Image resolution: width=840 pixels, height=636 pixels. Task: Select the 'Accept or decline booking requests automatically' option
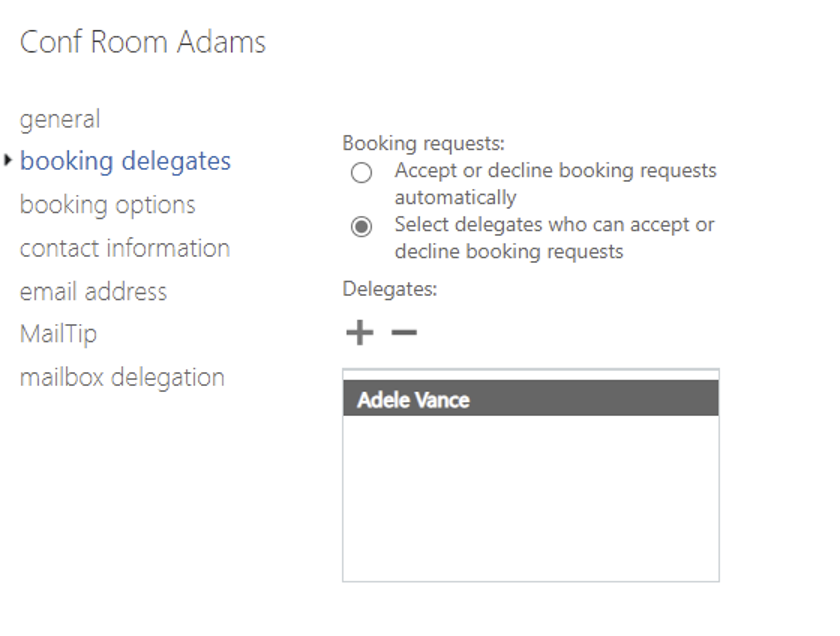360,173
